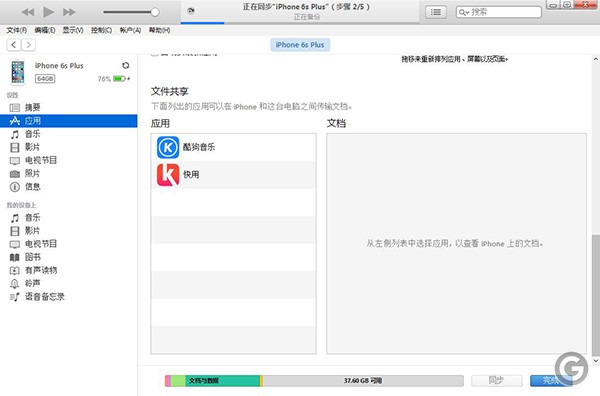Viewport: 600px width, 396px height.
Task: Click the scrollbar down arrow
Action: tap(595, 360)
